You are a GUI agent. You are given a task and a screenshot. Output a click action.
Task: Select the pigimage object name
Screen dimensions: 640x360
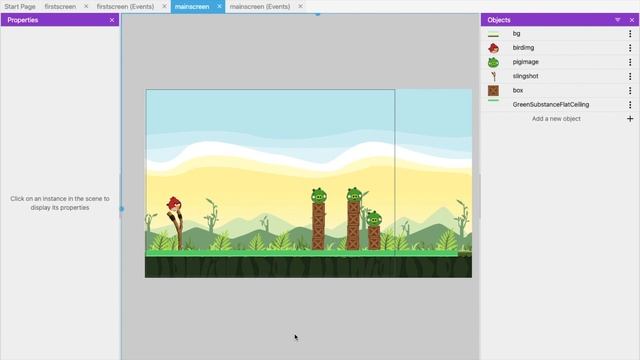click(x=526, y=62)
